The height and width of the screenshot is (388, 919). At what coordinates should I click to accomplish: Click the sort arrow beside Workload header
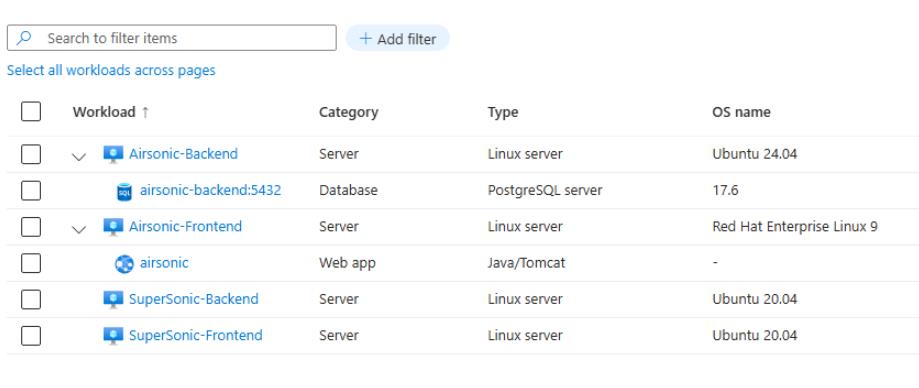(x=145, y=112)
